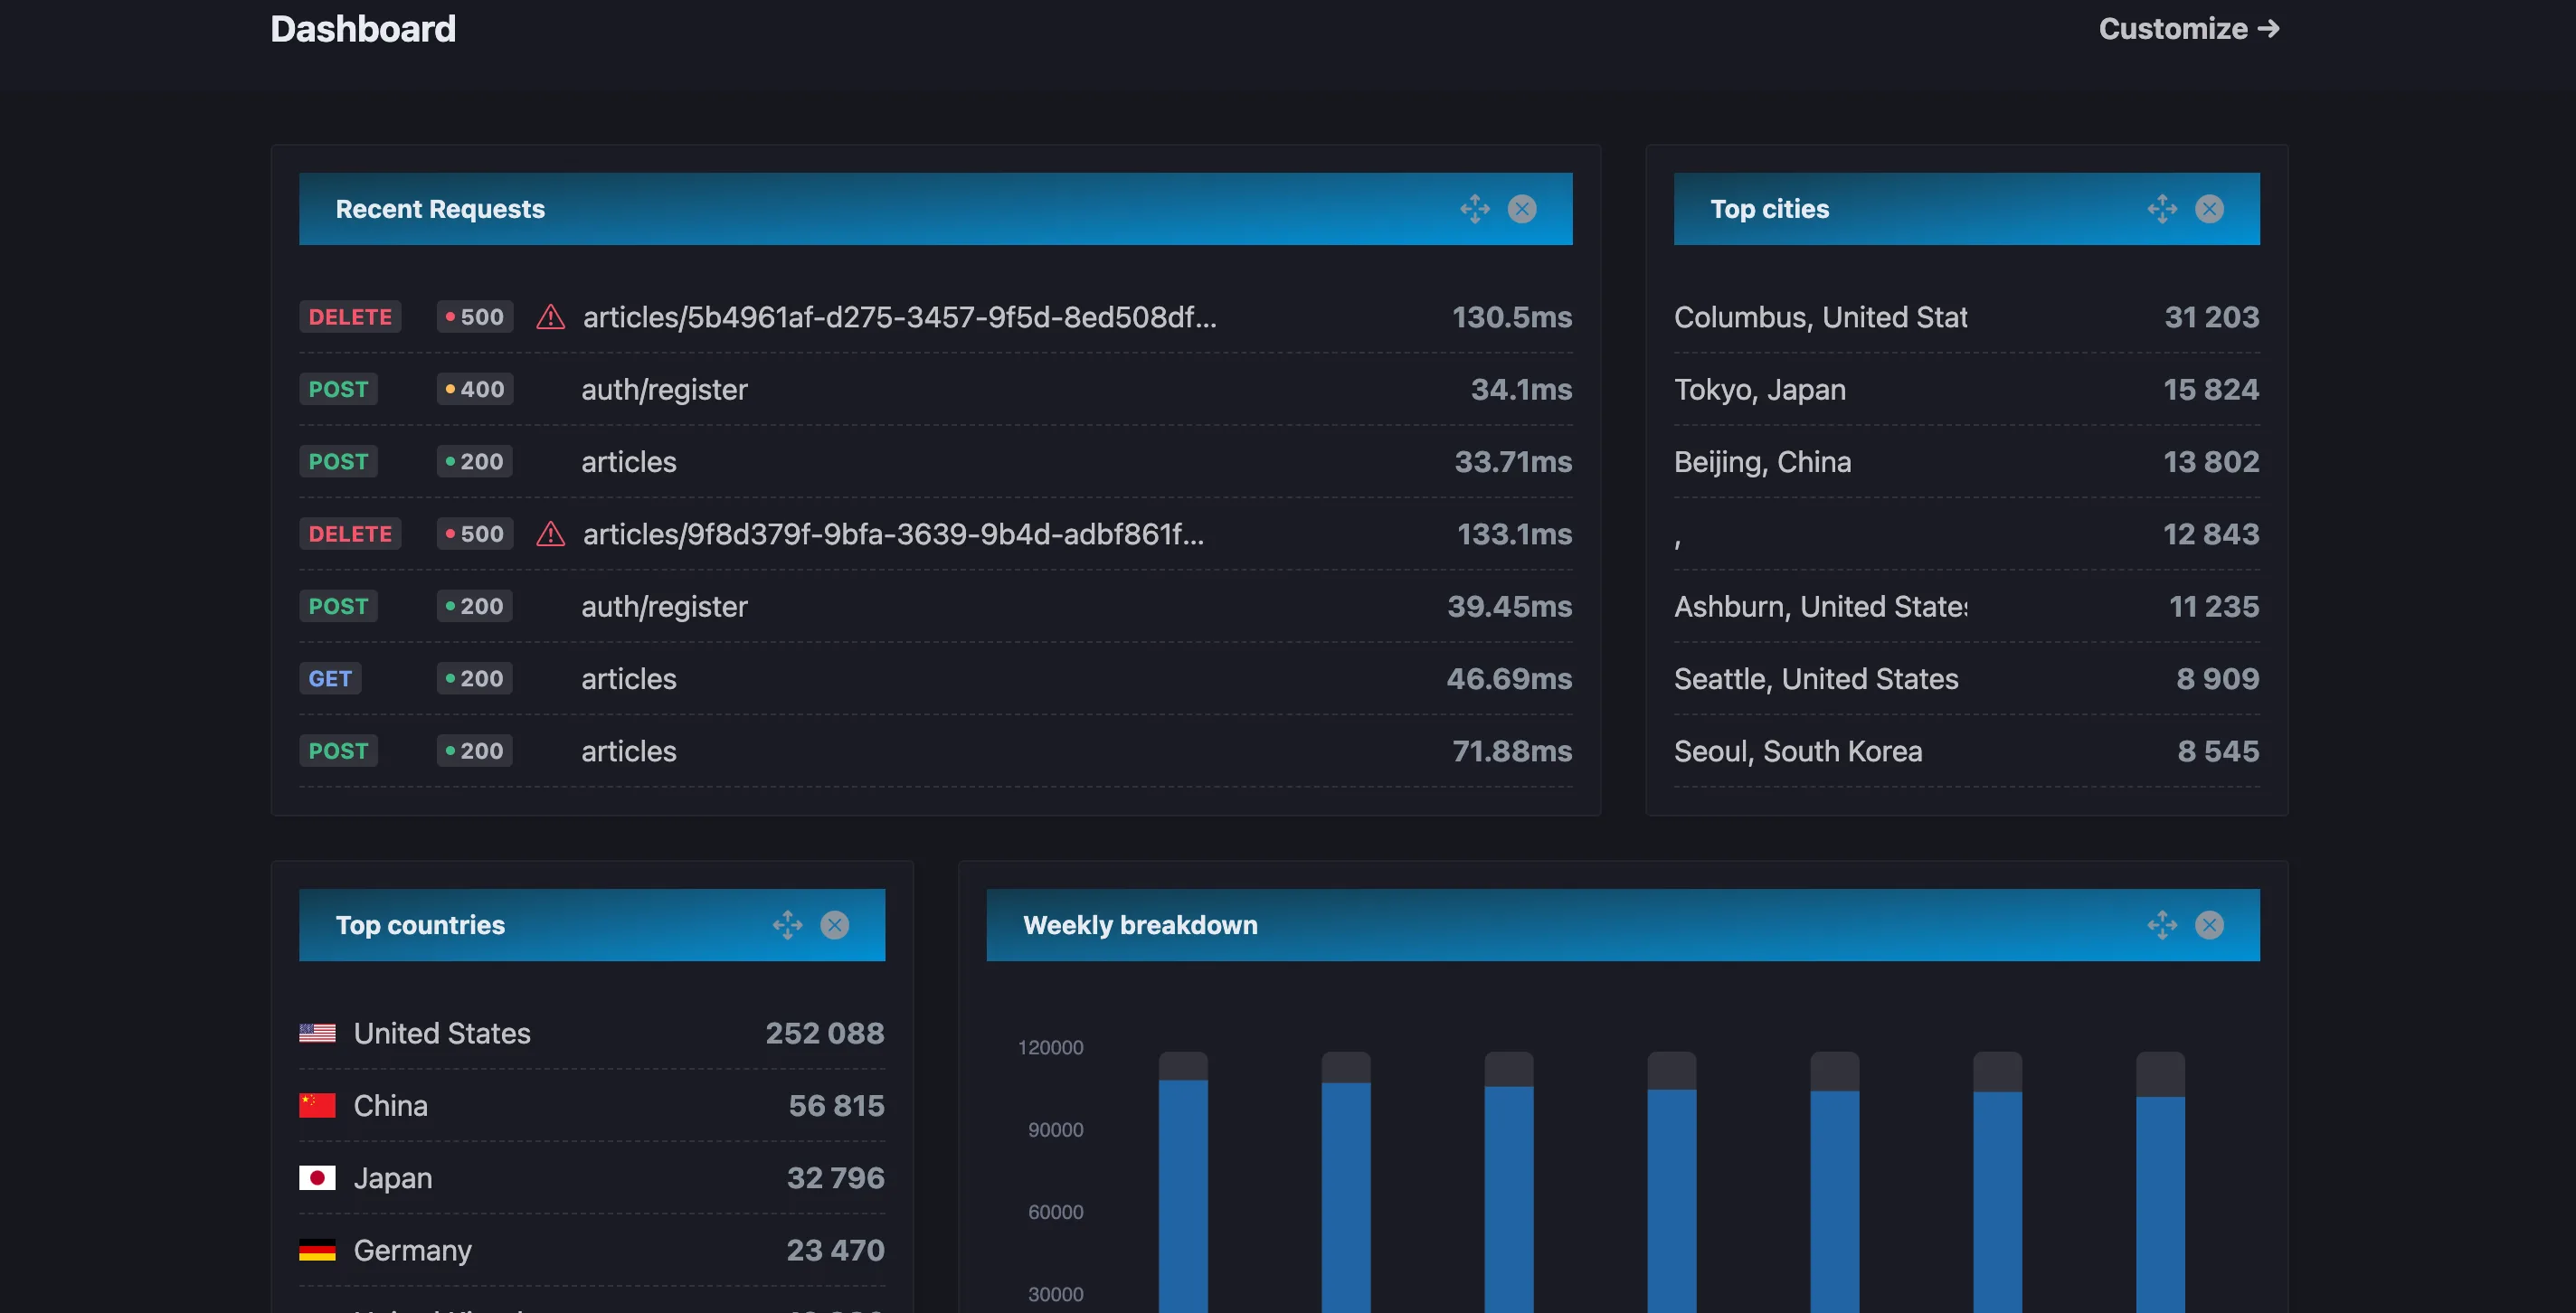Select the Seoul, South Korea city row
This screenshot has width=2576, height=1313.
pos(1966,751)
